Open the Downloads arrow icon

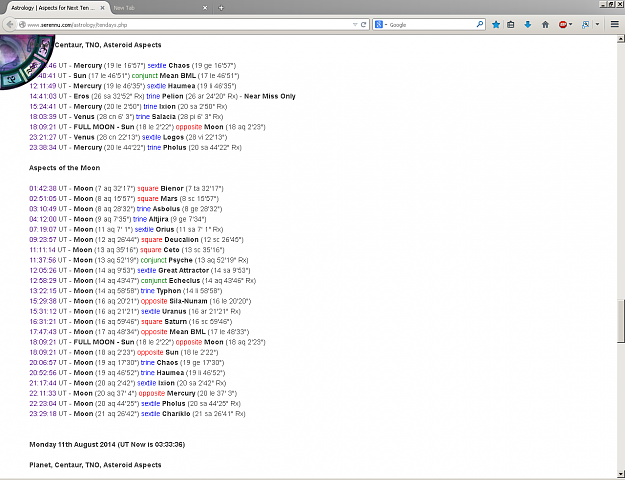click(528, 25)
